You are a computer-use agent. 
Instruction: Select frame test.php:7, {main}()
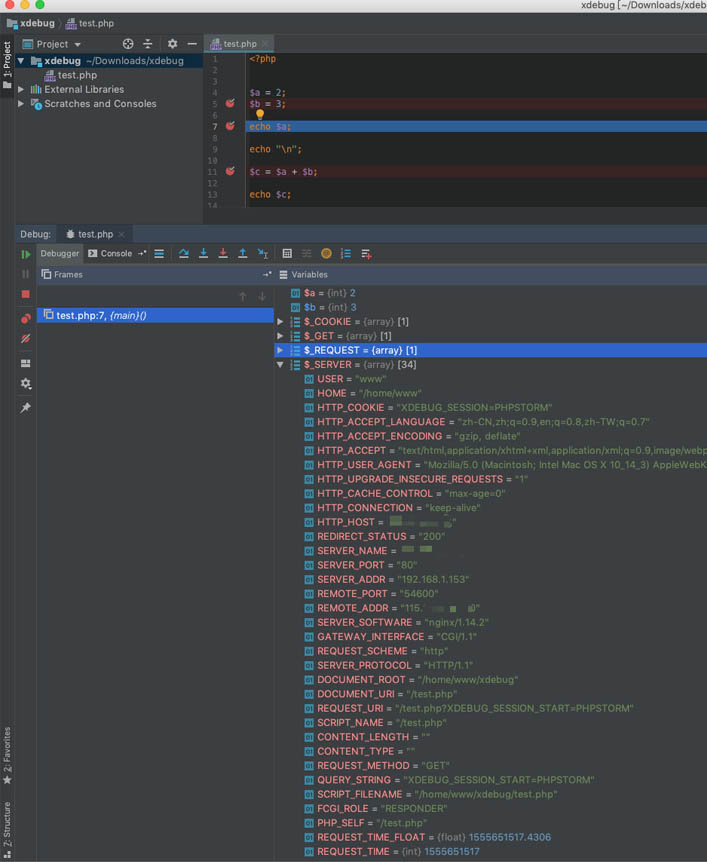(155, 315)
